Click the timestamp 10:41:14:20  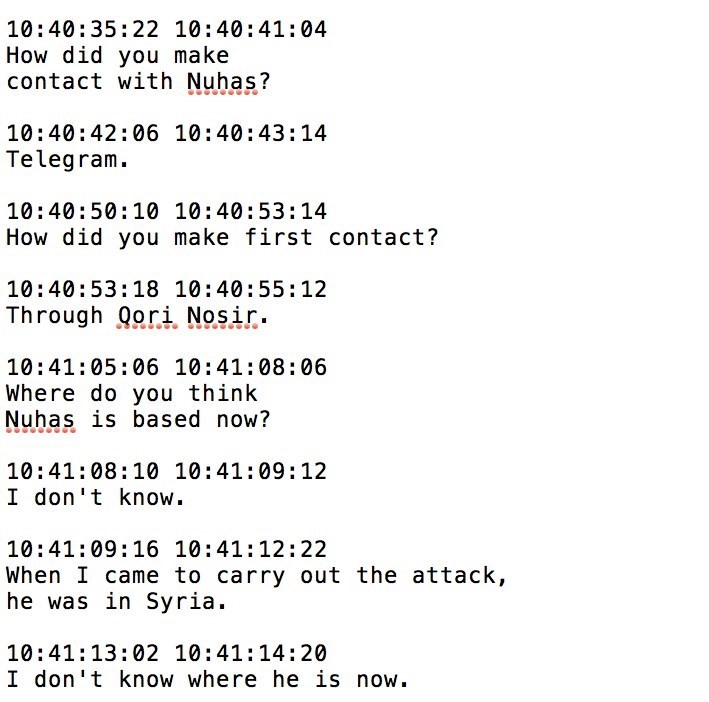pyautogui.click(x=250, y=653)
